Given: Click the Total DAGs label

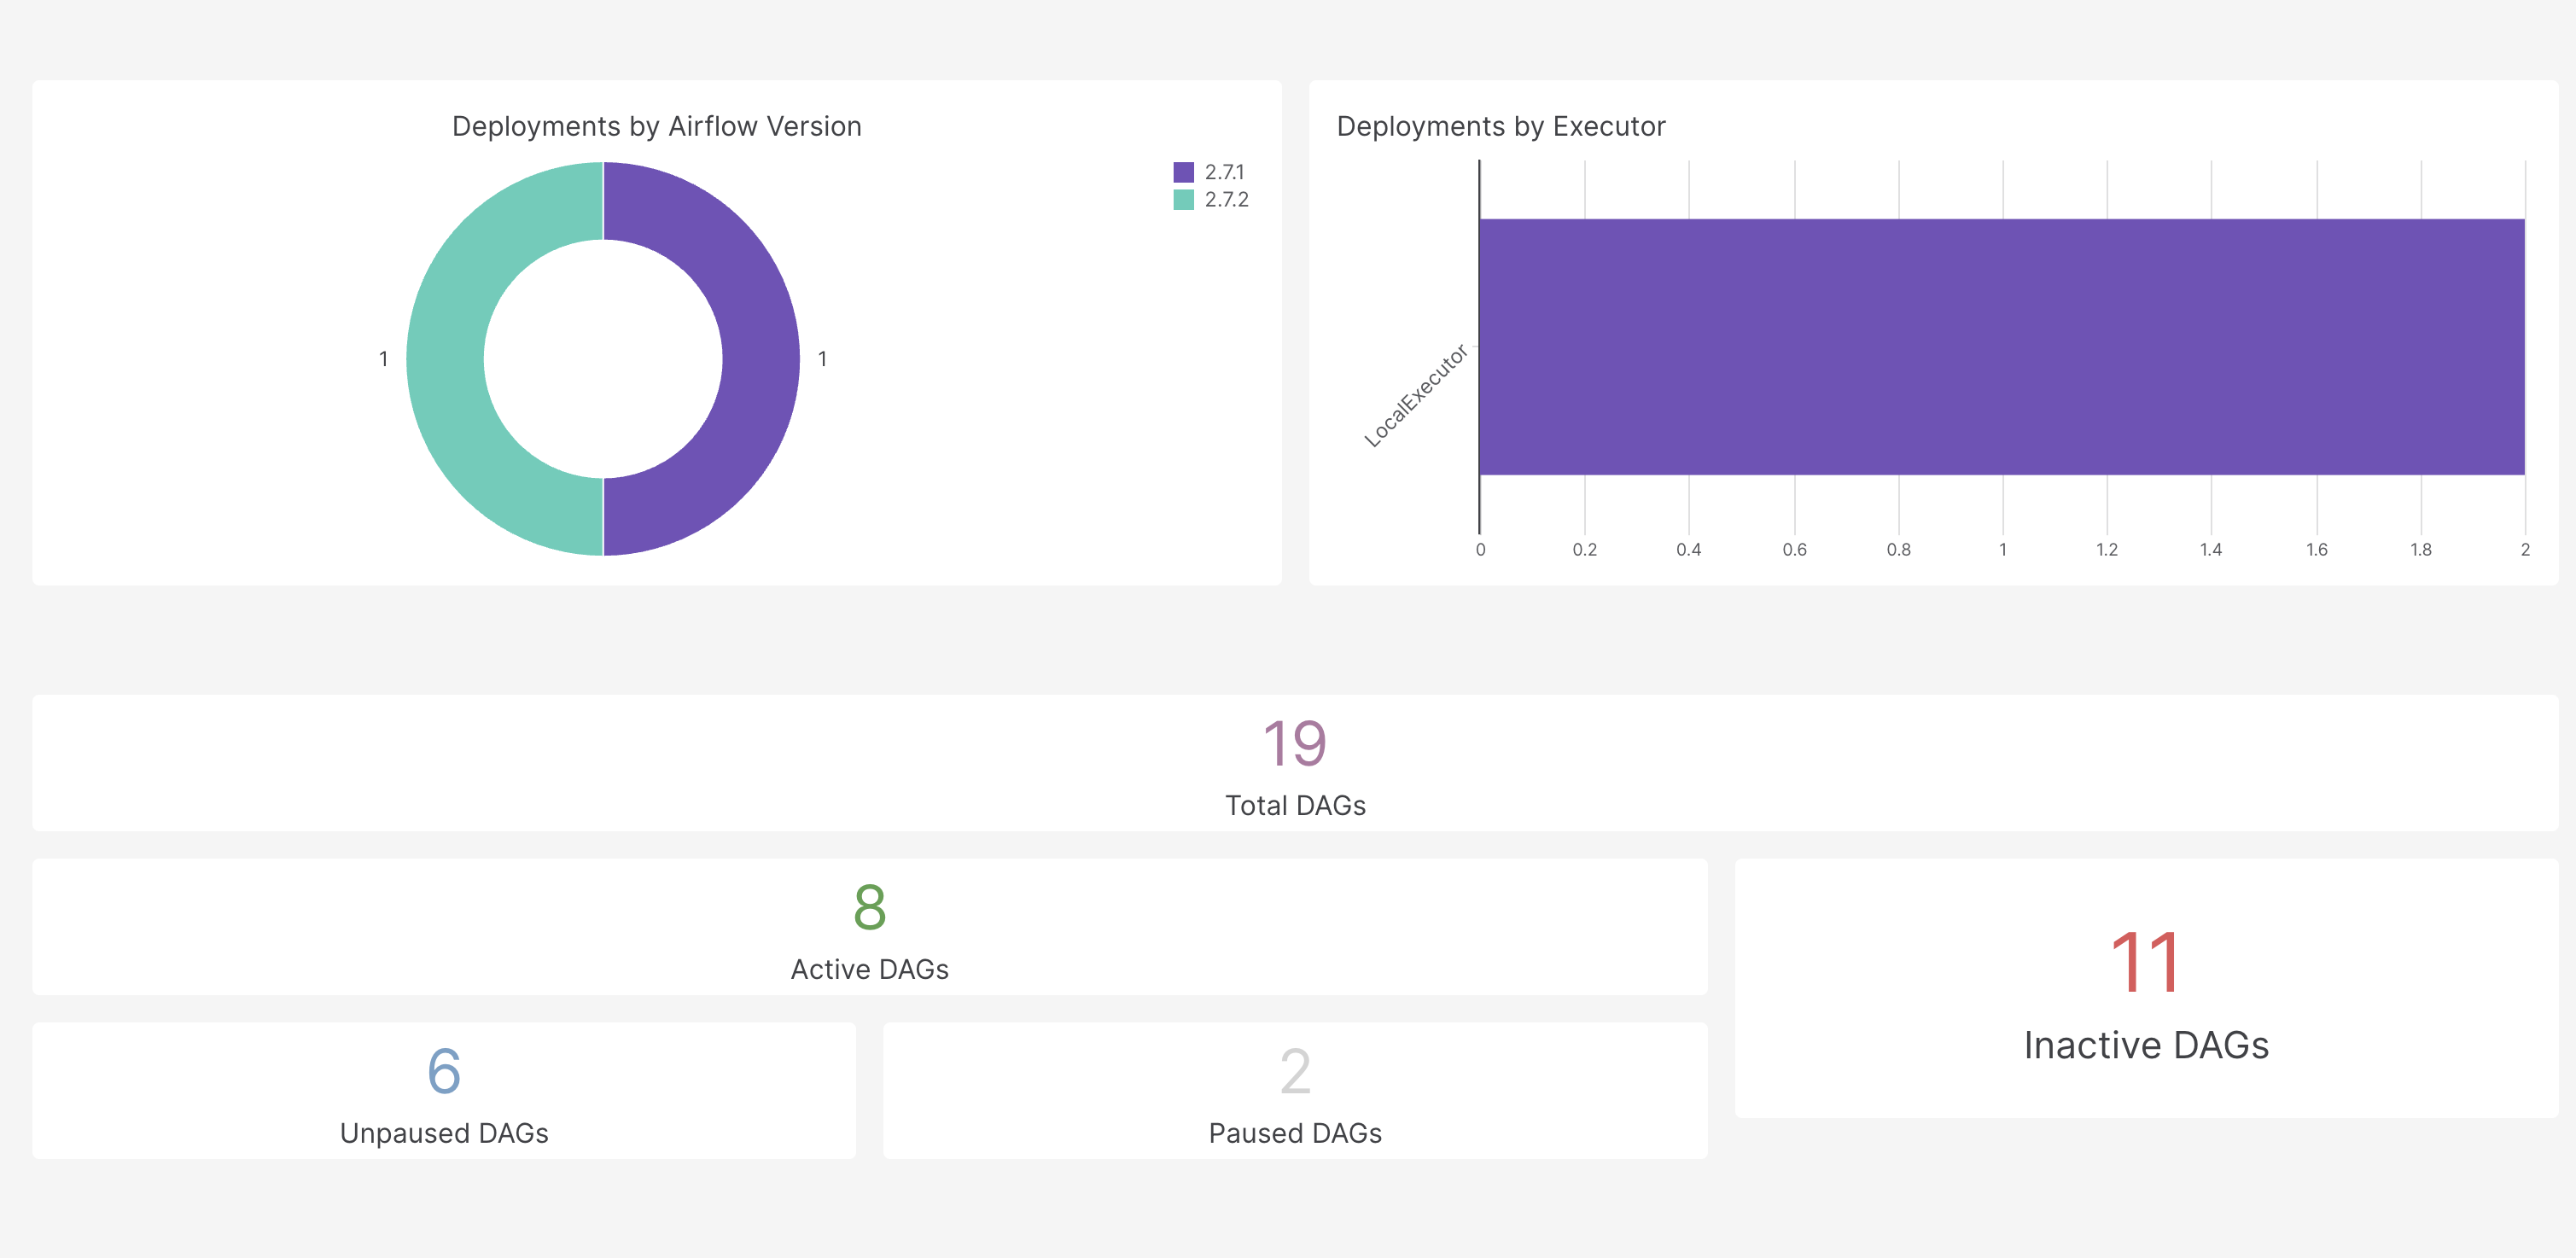Looking at the screenshot, I should [1294, 805].
